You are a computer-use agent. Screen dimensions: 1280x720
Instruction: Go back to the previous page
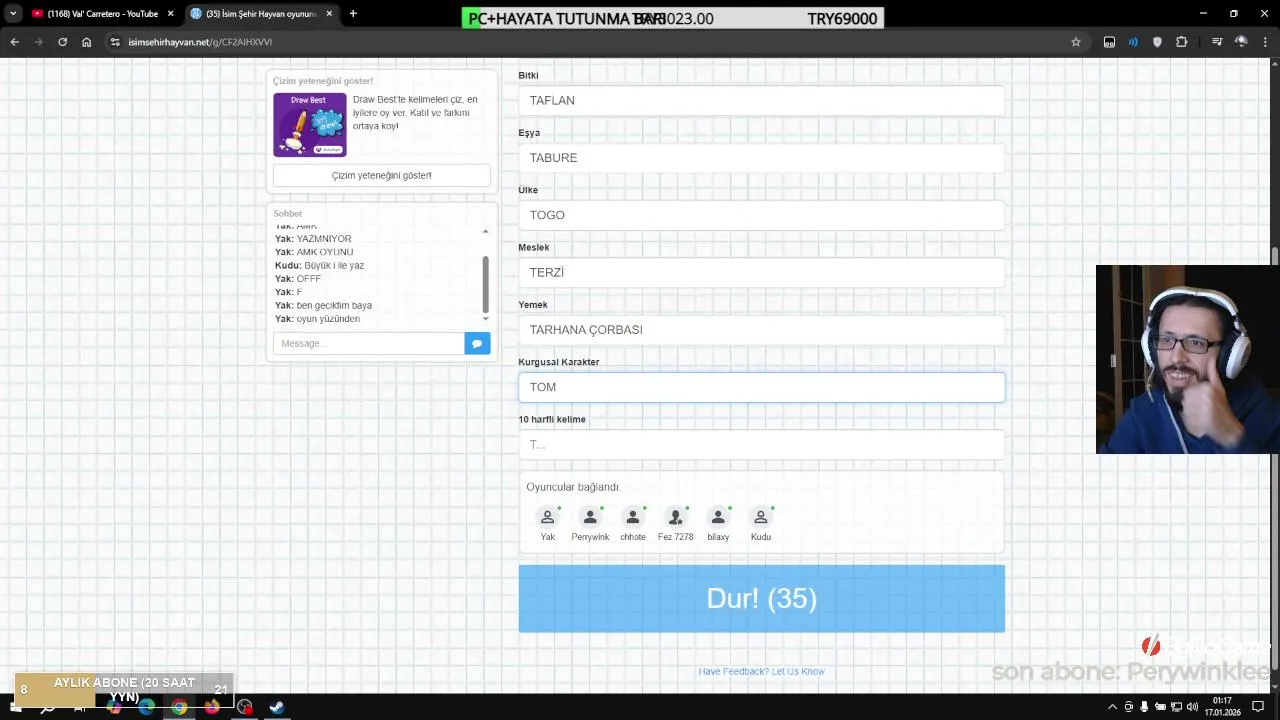pos(14,42)
